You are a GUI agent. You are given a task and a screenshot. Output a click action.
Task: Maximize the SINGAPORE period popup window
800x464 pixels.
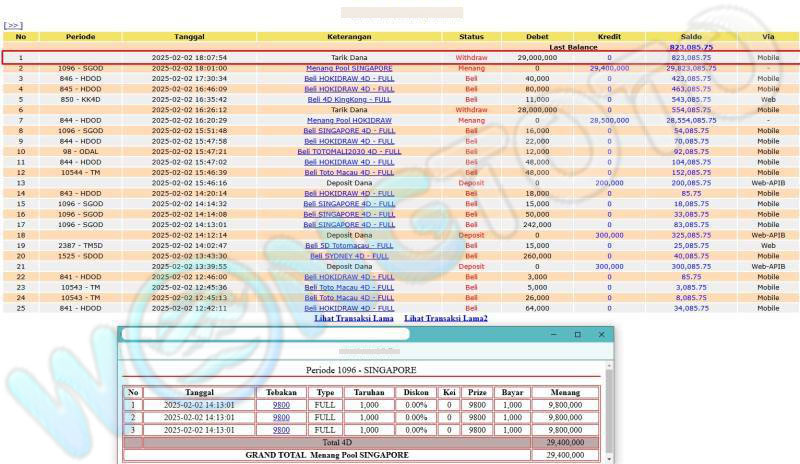(577, 334)
